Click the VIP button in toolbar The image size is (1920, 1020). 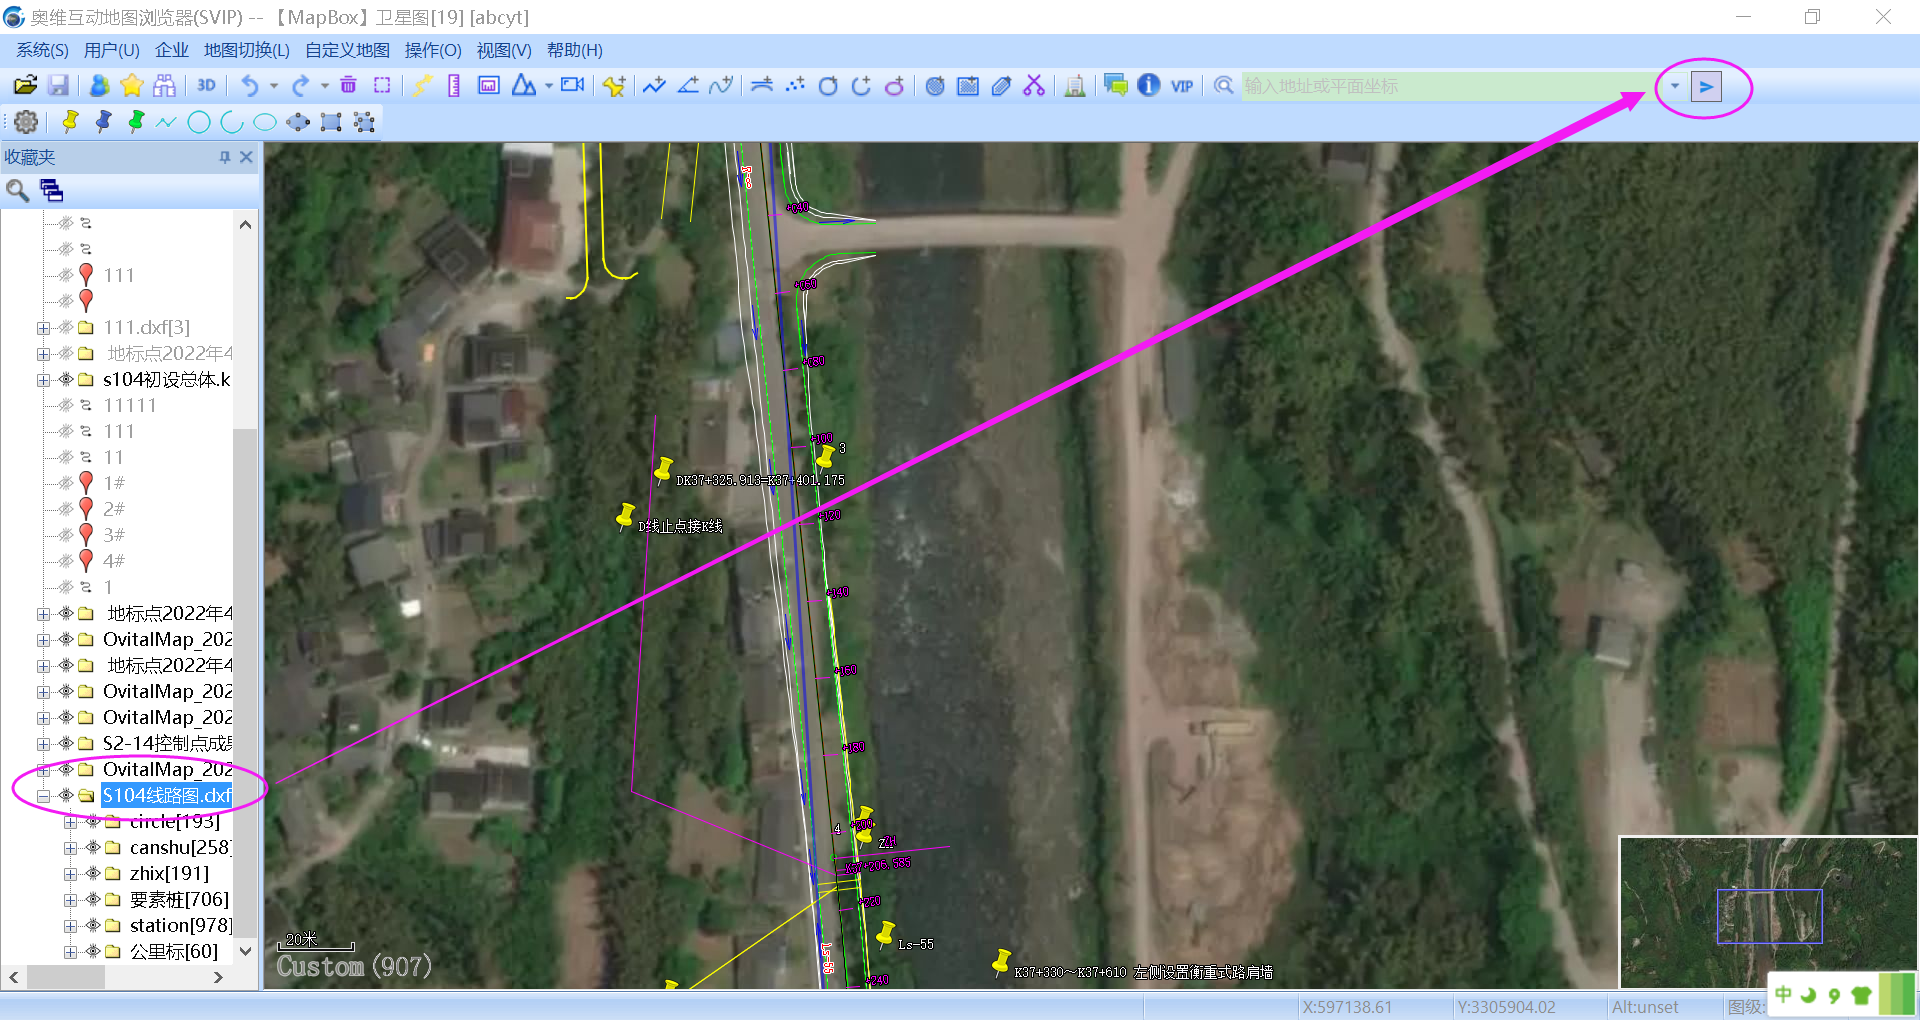click(1182, 86)
